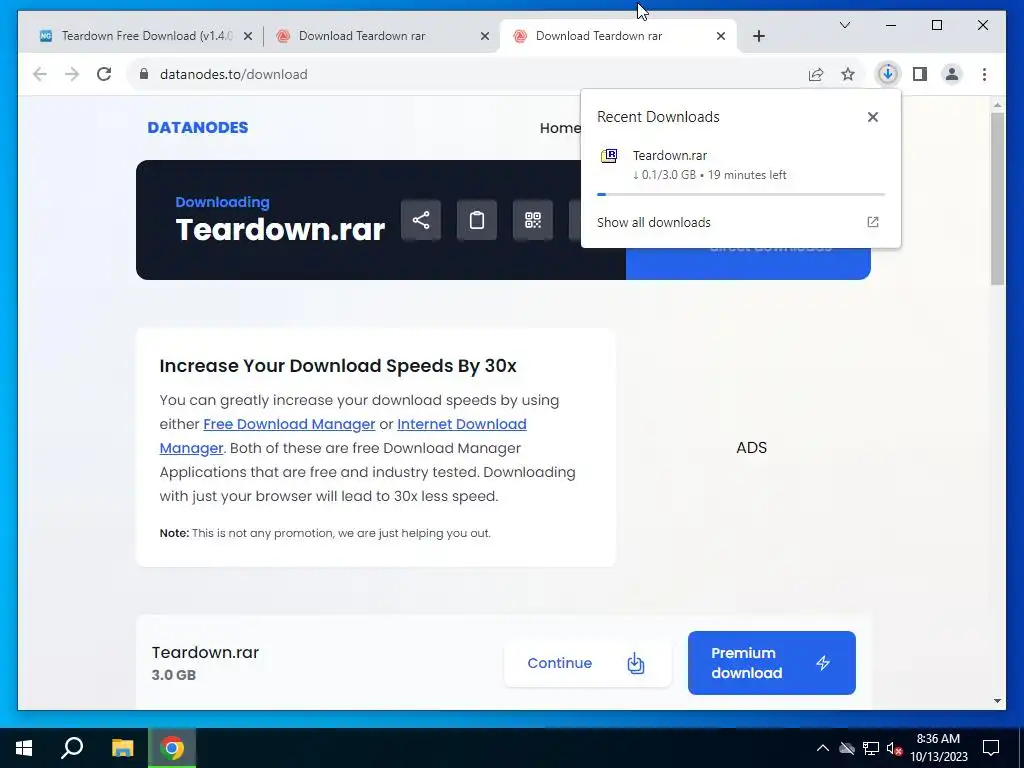
Task: Click the Continue download button
Action: tap(587, 663)
